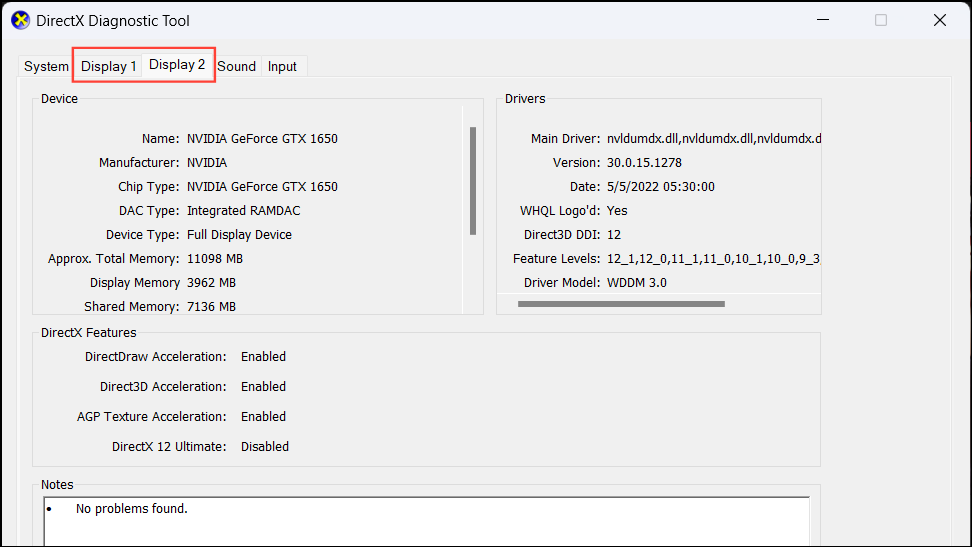Viewport: 972px width, 547px height.
Task: Click the 11098 MB total memory value
Action: pyautogui.click(x=215, y=259)
